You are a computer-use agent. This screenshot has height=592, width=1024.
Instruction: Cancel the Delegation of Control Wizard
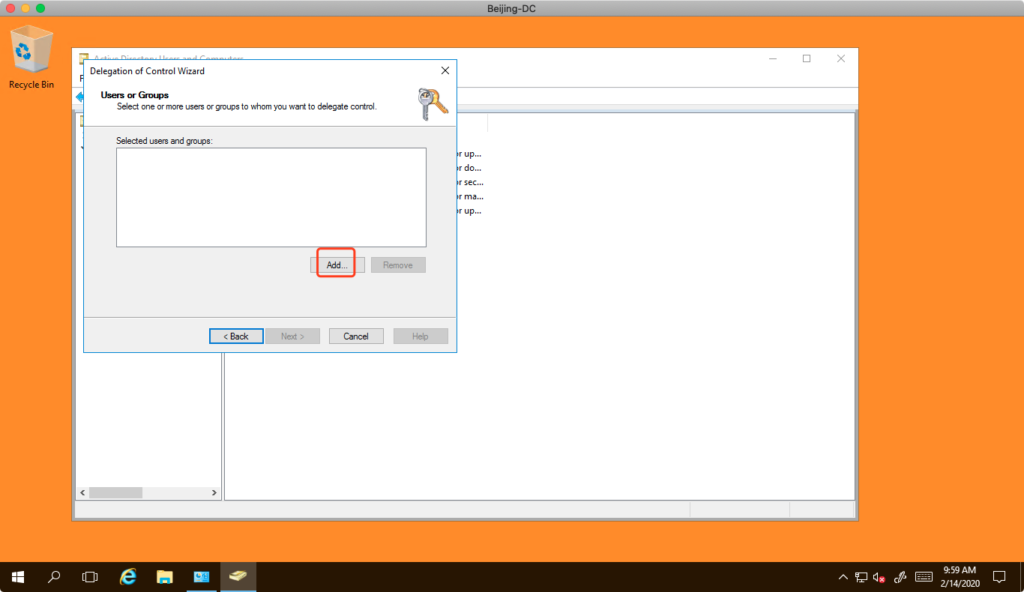(356, 336)
